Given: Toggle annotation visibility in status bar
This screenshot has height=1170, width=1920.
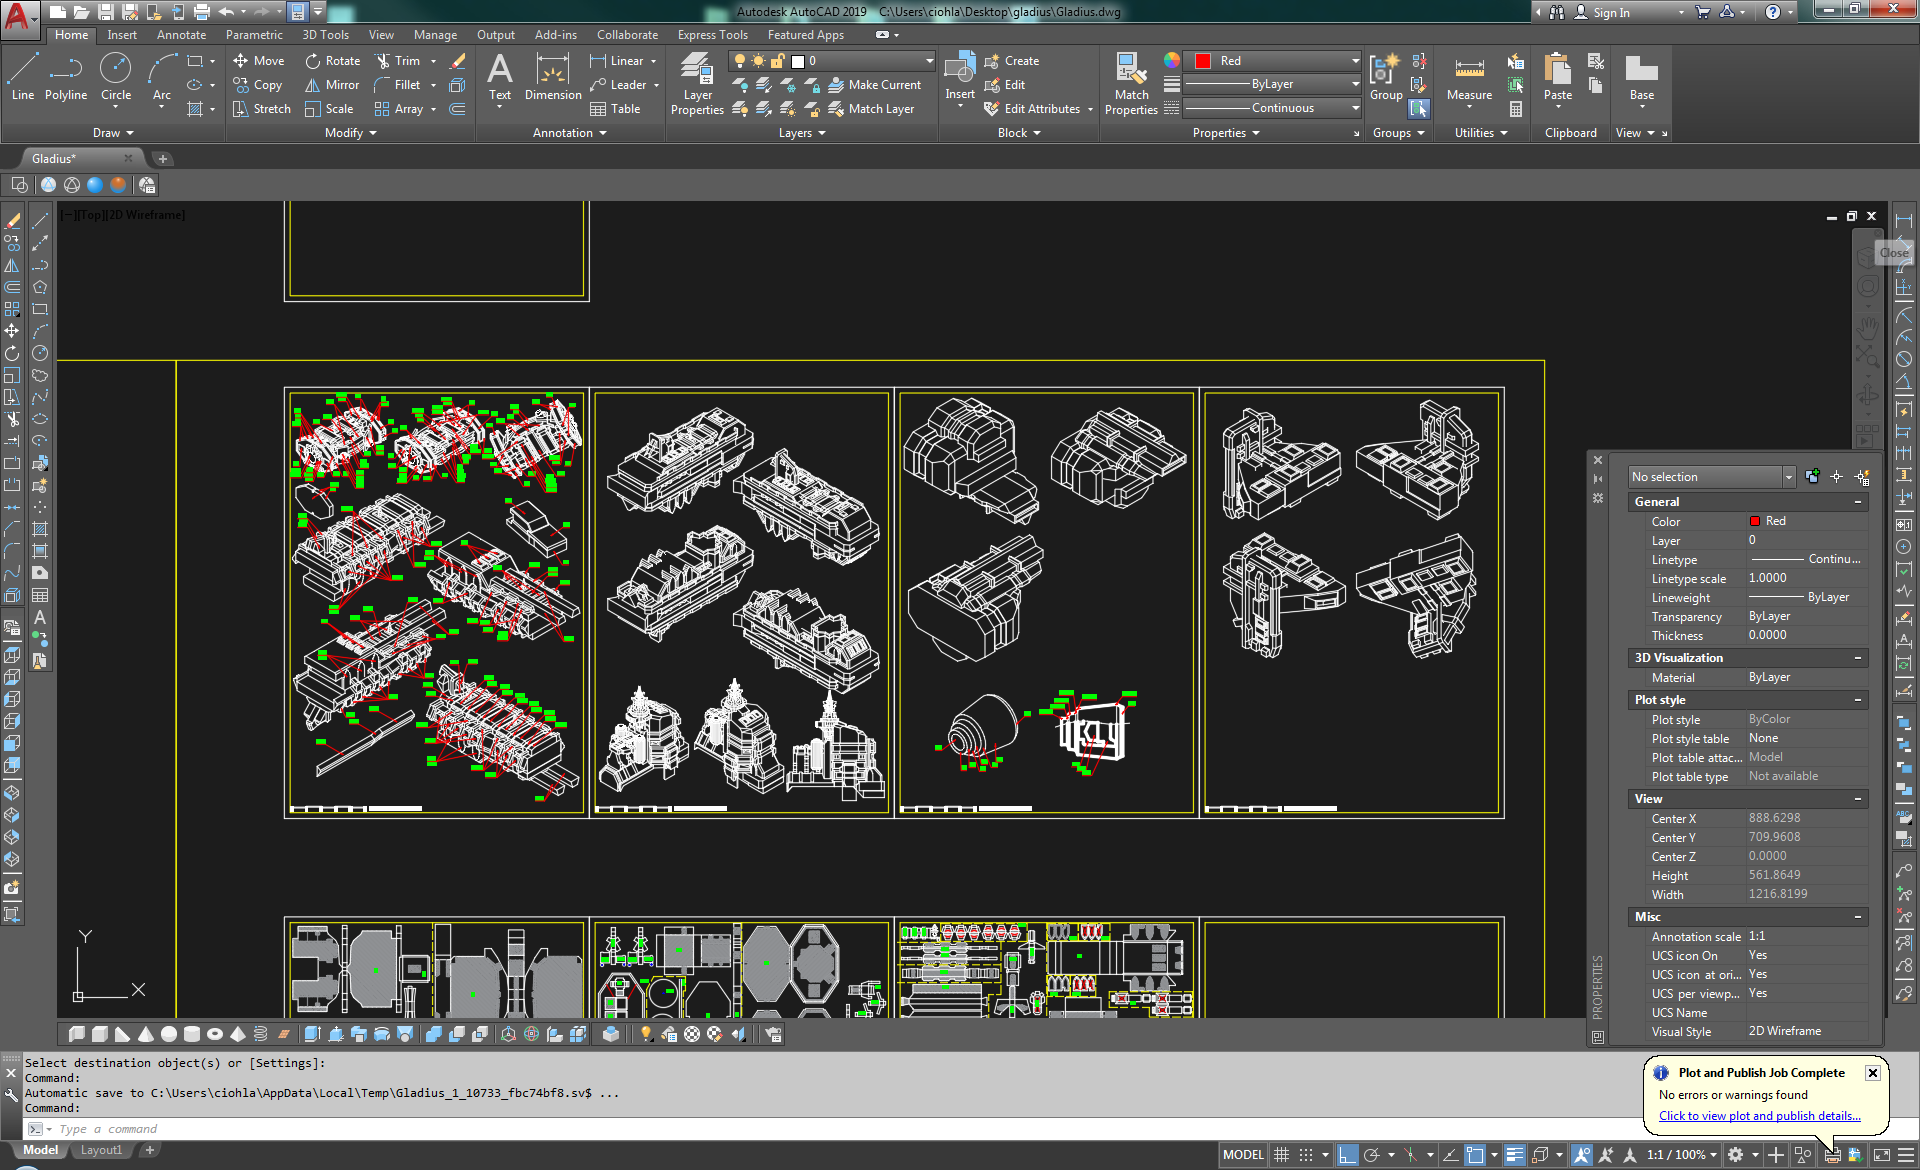Looking at the screenshot, I should coord(1582,1155).
